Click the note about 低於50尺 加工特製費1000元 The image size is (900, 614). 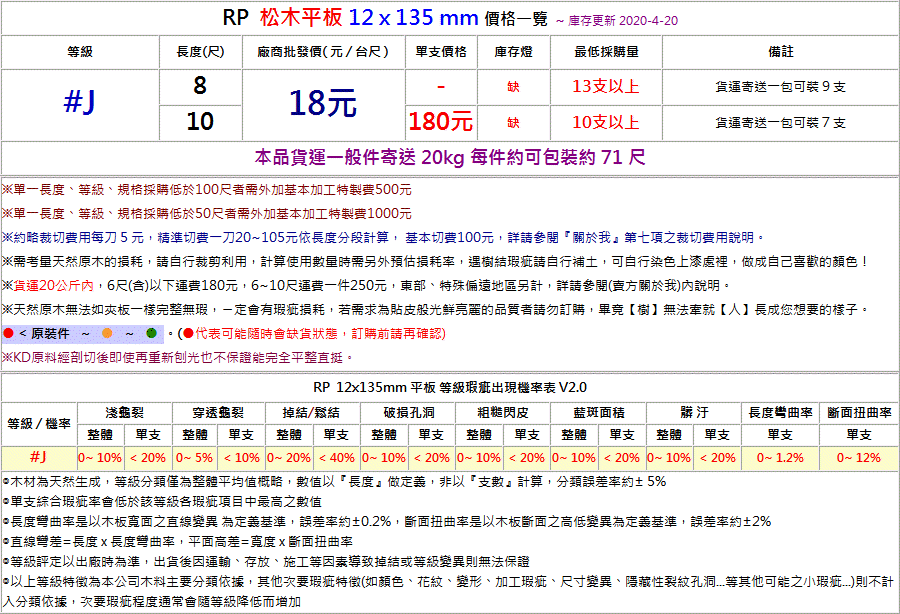(x=207, y=213)
